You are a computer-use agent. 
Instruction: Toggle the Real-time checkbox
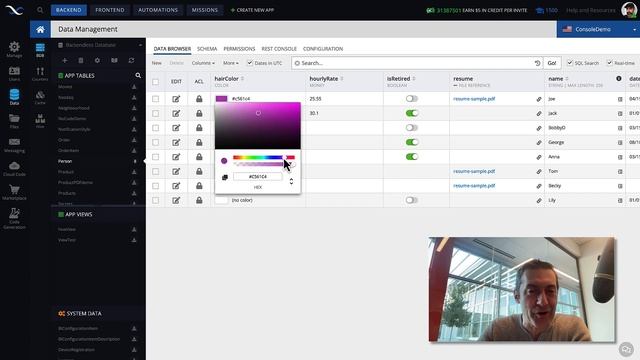pos(609,63)
